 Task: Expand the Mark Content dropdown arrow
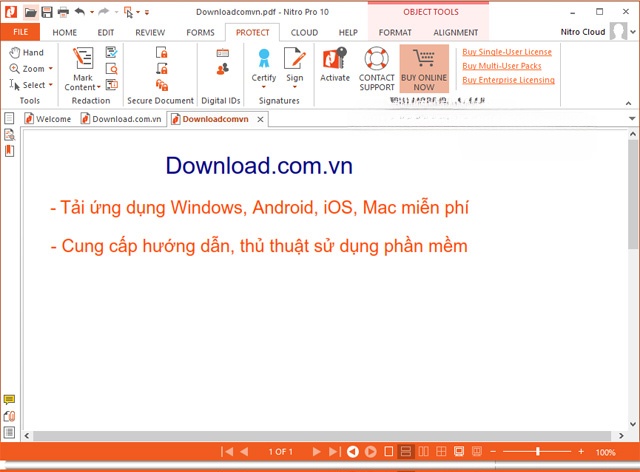(98, 87)
